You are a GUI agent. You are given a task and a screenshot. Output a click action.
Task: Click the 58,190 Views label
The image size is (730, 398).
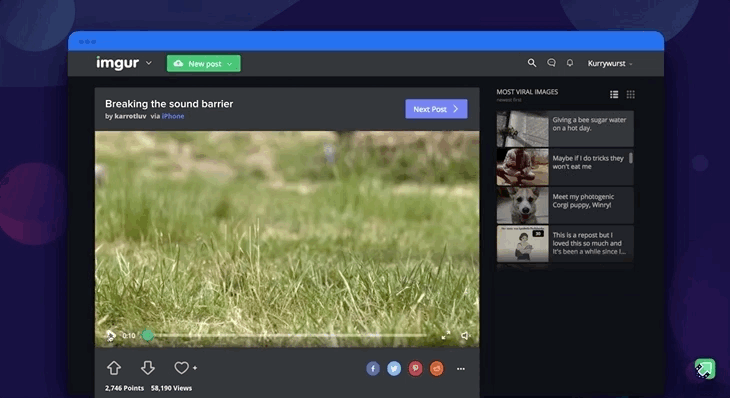coord(171,388)
